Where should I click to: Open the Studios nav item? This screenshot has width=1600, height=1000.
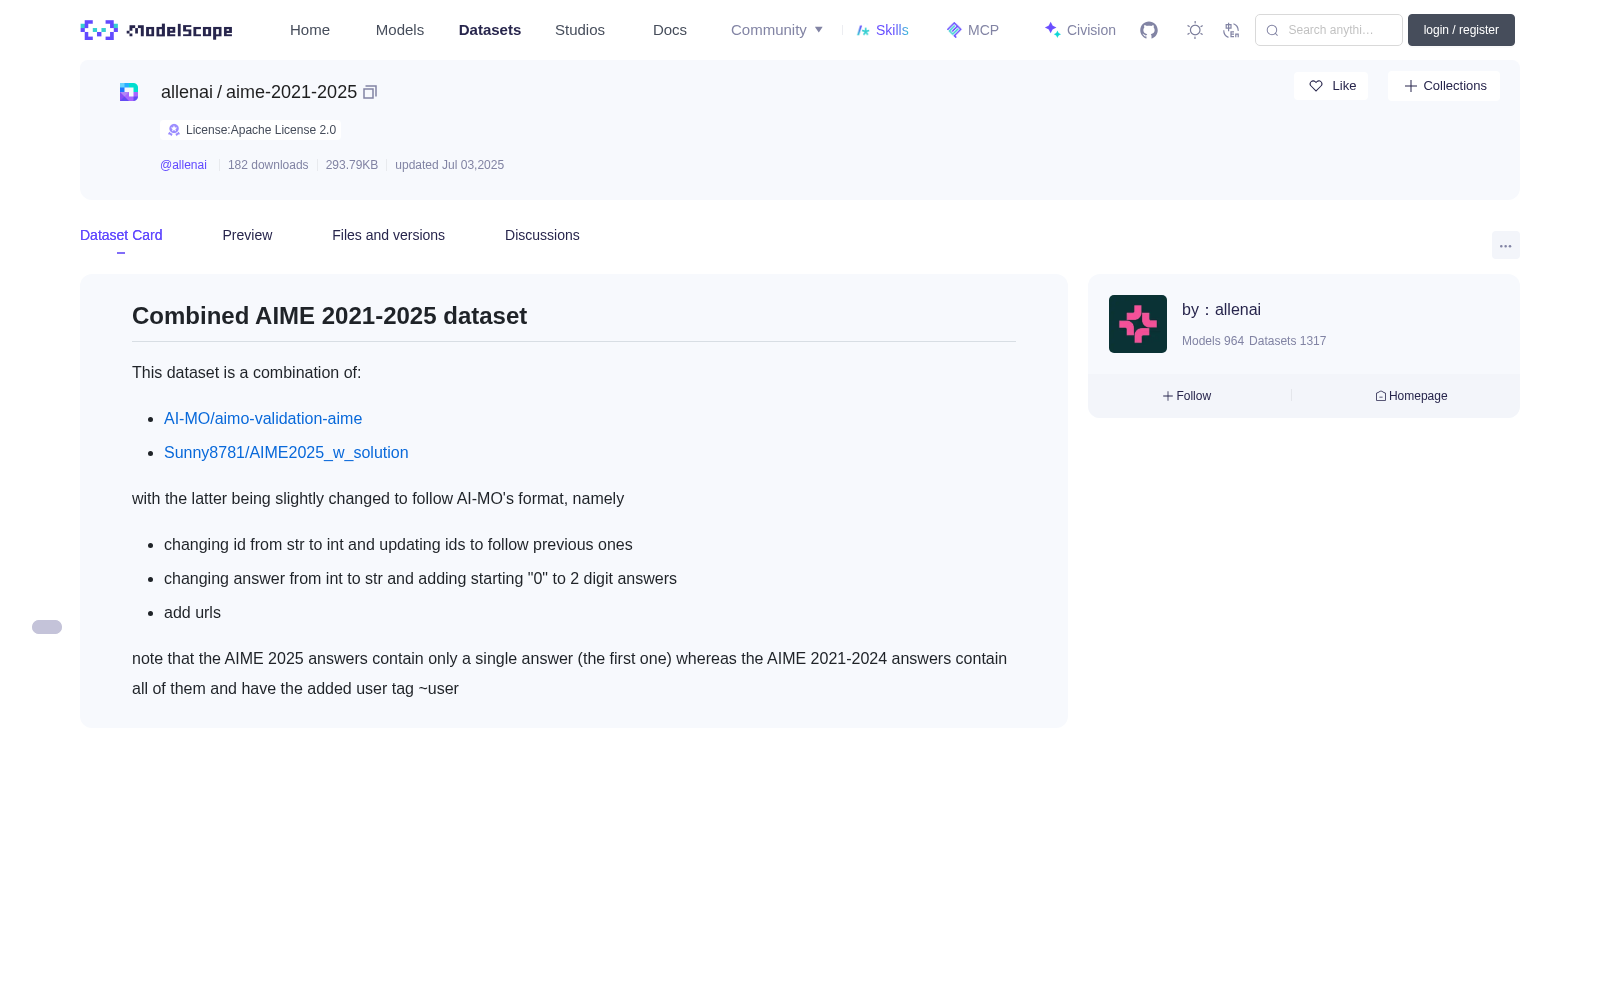580,30
